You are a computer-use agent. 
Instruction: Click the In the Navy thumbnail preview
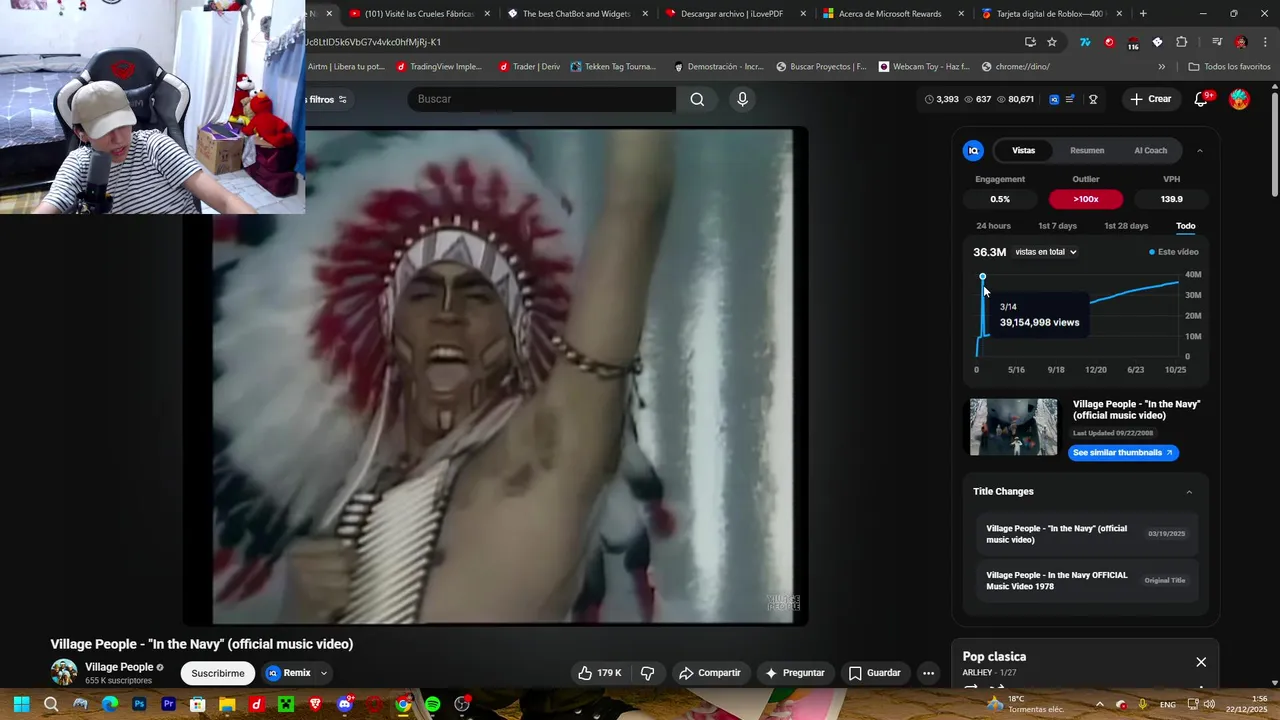(1013, 427)
